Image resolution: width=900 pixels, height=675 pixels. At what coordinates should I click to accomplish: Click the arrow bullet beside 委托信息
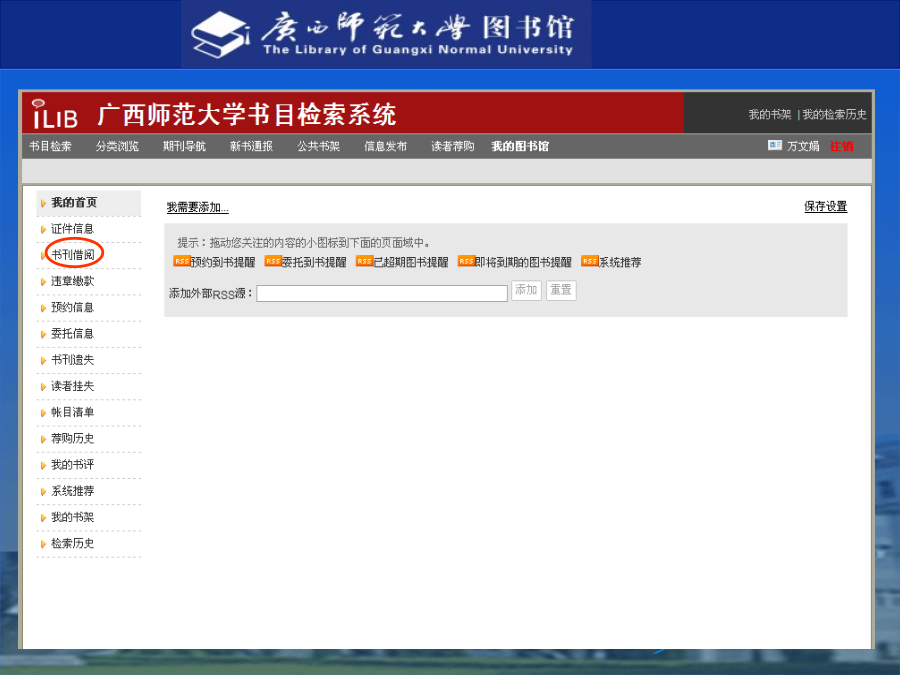43,335
